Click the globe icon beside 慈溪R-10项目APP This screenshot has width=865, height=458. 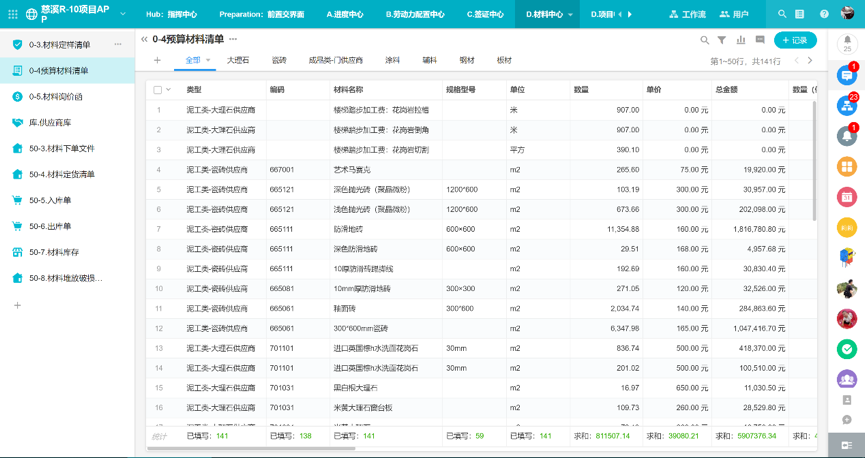tap(32, 14)
